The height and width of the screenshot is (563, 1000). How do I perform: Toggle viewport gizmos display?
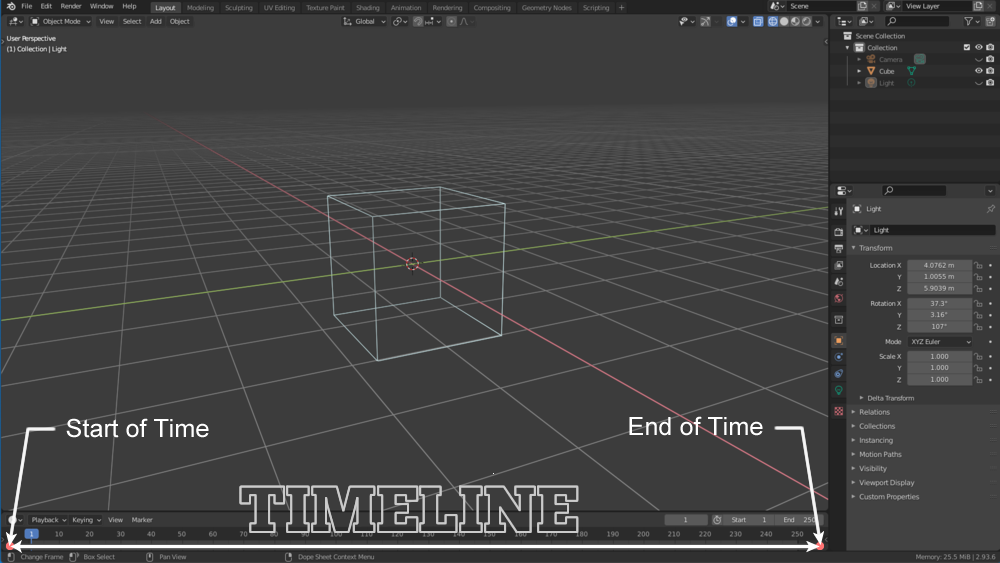[x=705, y=22]
